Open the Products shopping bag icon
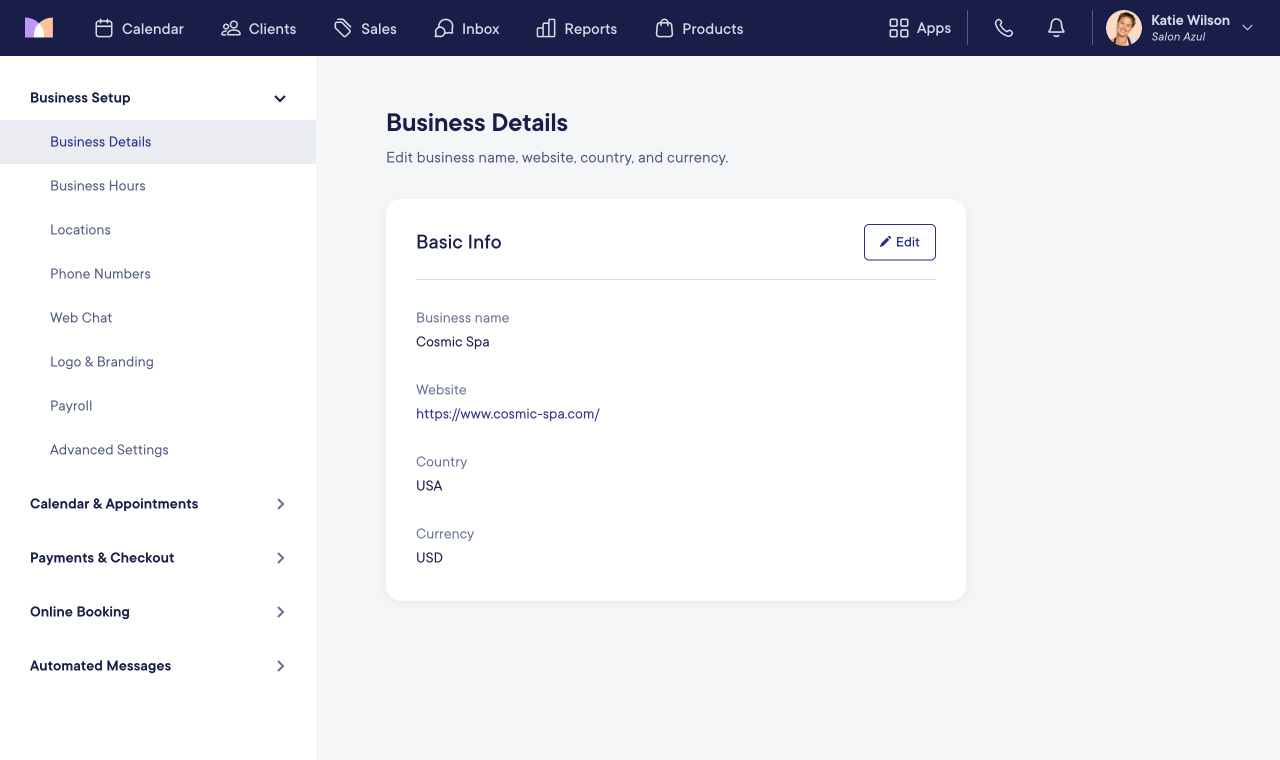Viewport: 1280px width, 760px height. [x=664, y=28]
